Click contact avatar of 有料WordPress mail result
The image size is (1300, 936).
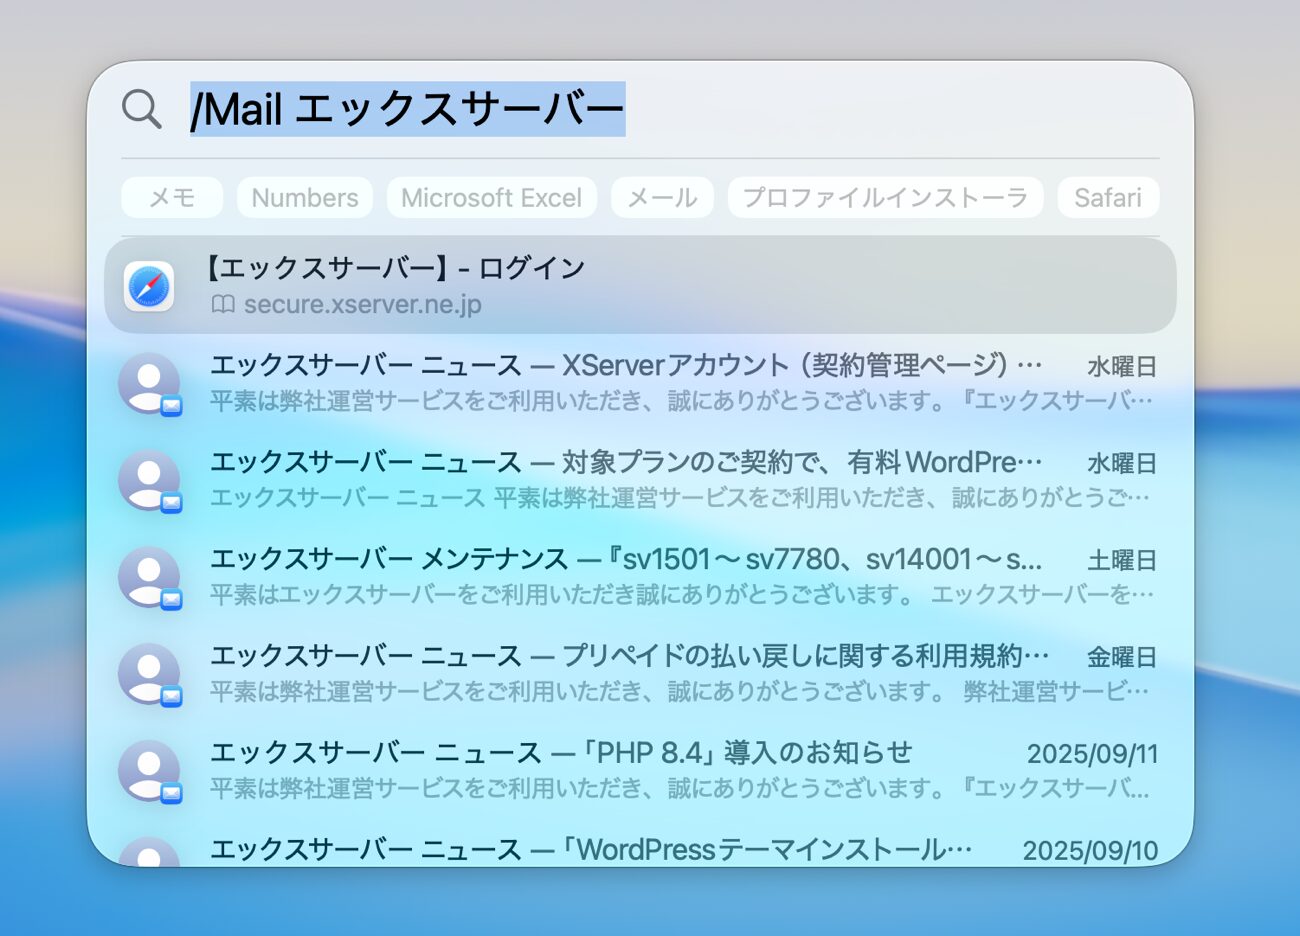click(149, 479)
